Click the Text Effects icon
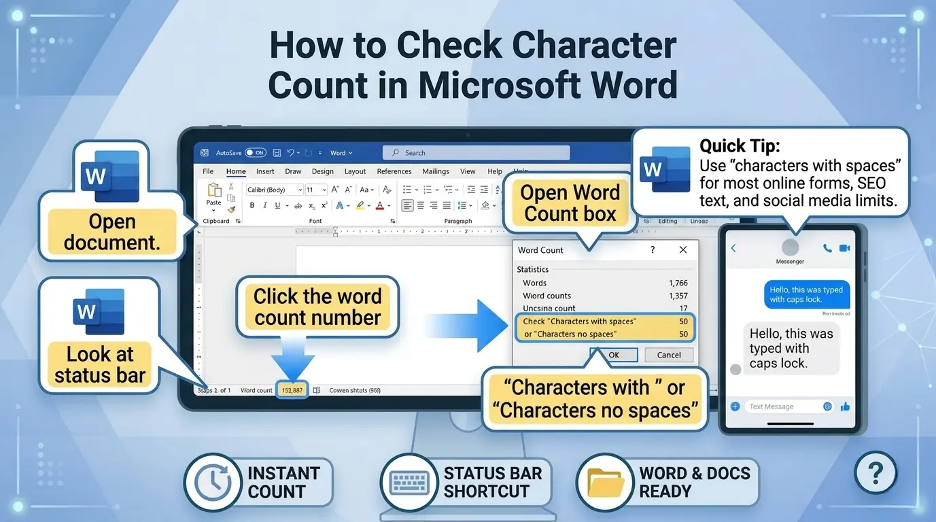The height and width of the screenshot is (522, 936). click(x=340, y=205)
